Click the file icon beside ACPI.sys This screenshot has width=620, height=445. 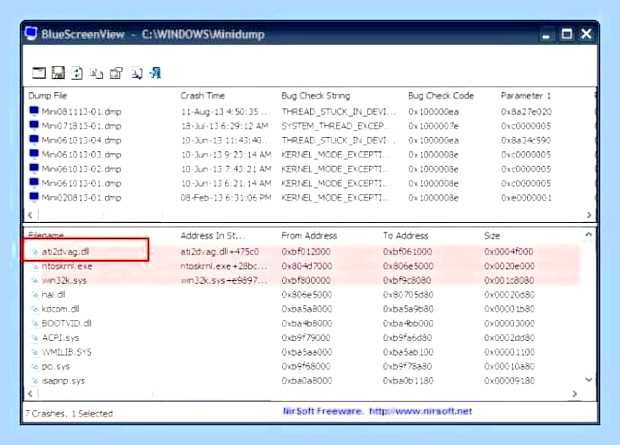(35, 338)
